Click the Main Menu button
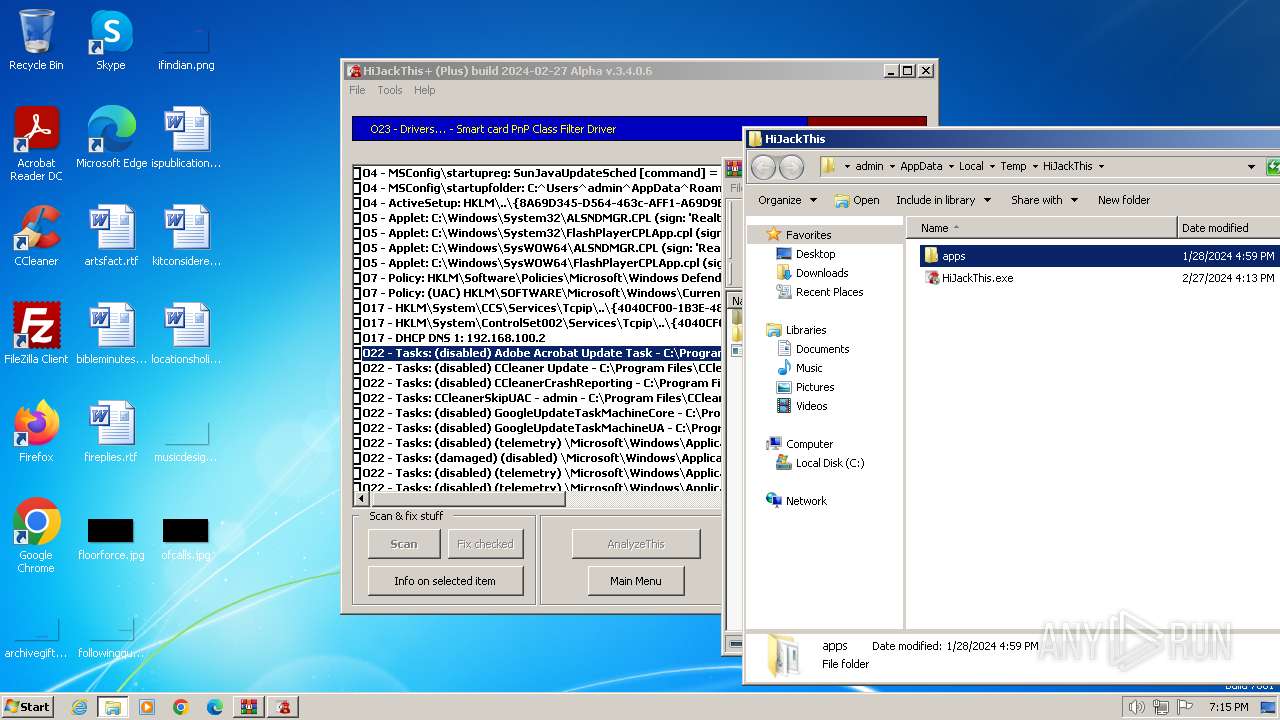Viewport: 1280px width, 720px height. (x=636, y=581)
